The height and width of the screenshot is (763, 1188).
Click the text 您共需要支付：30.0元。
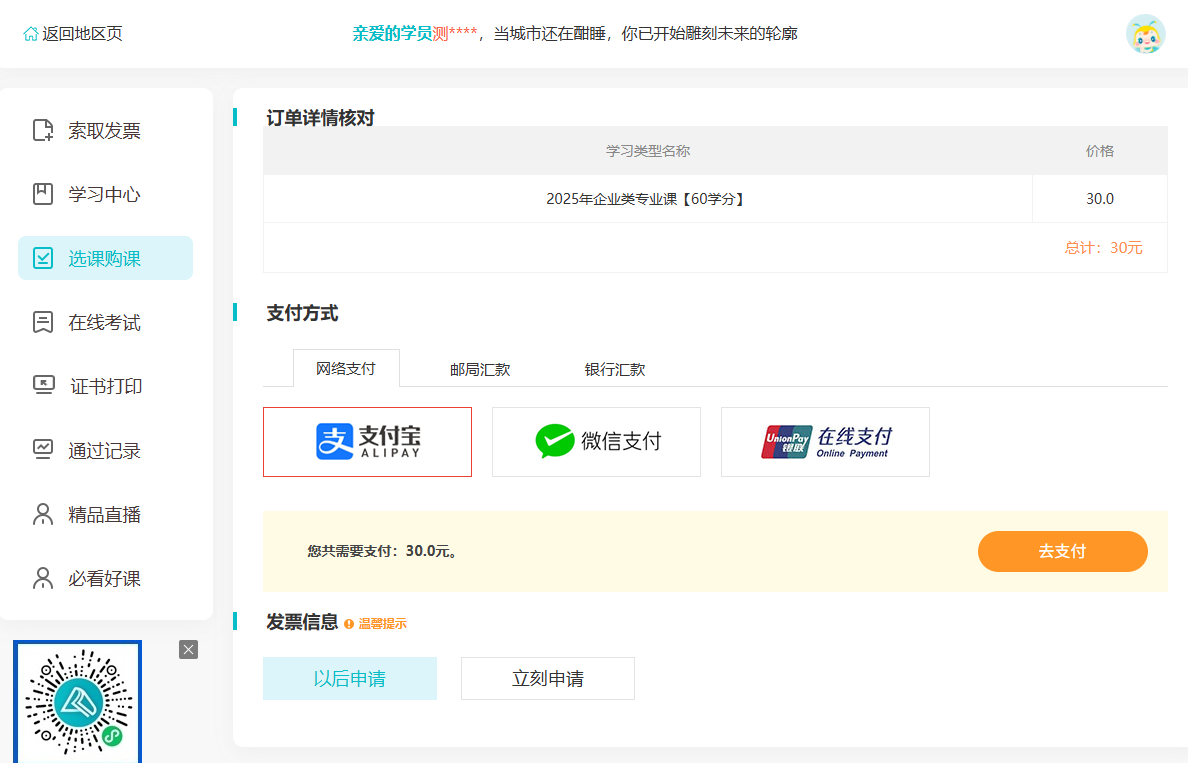384,551
